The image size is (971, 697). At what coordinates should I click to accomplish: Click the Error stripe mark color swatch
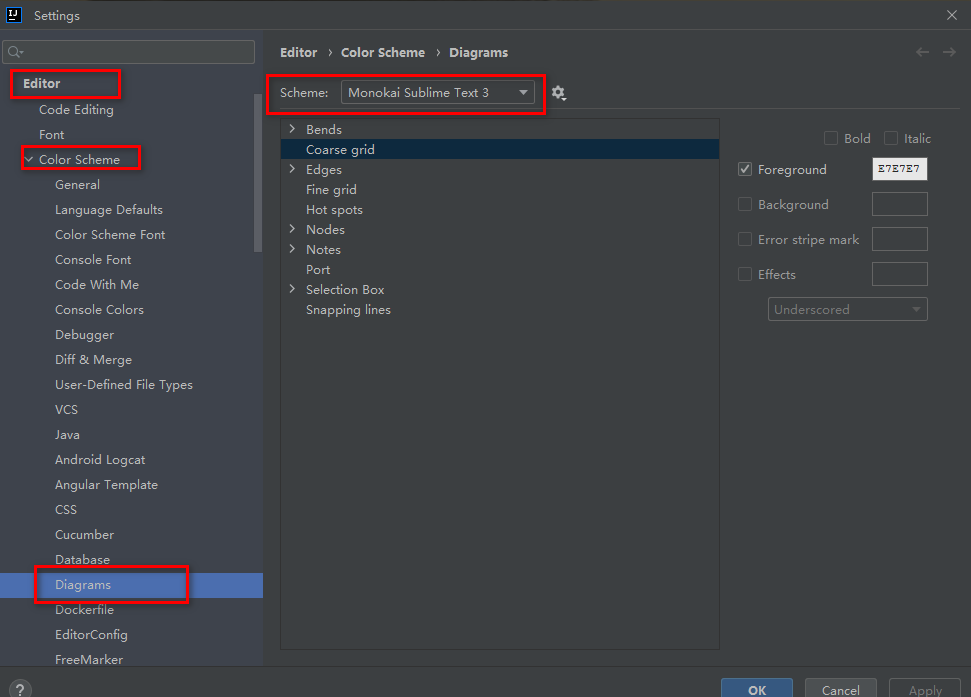click(899, 239)
